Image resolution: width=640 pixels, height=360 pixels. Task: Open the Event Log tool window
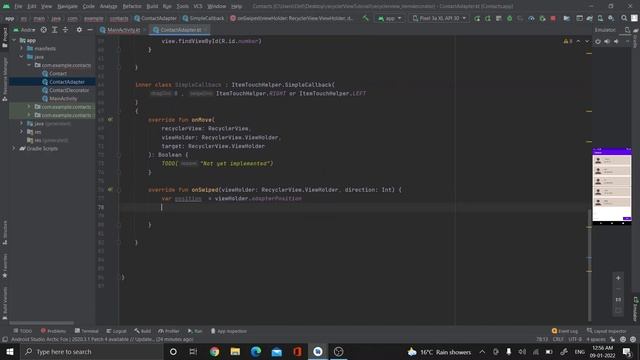point(565,331)
